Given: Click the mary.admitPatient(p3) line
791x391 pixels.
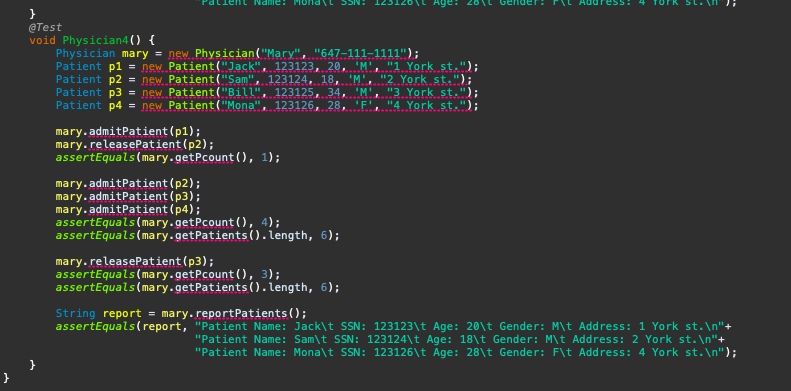Looking at the screenshot, I should [128, 197].
